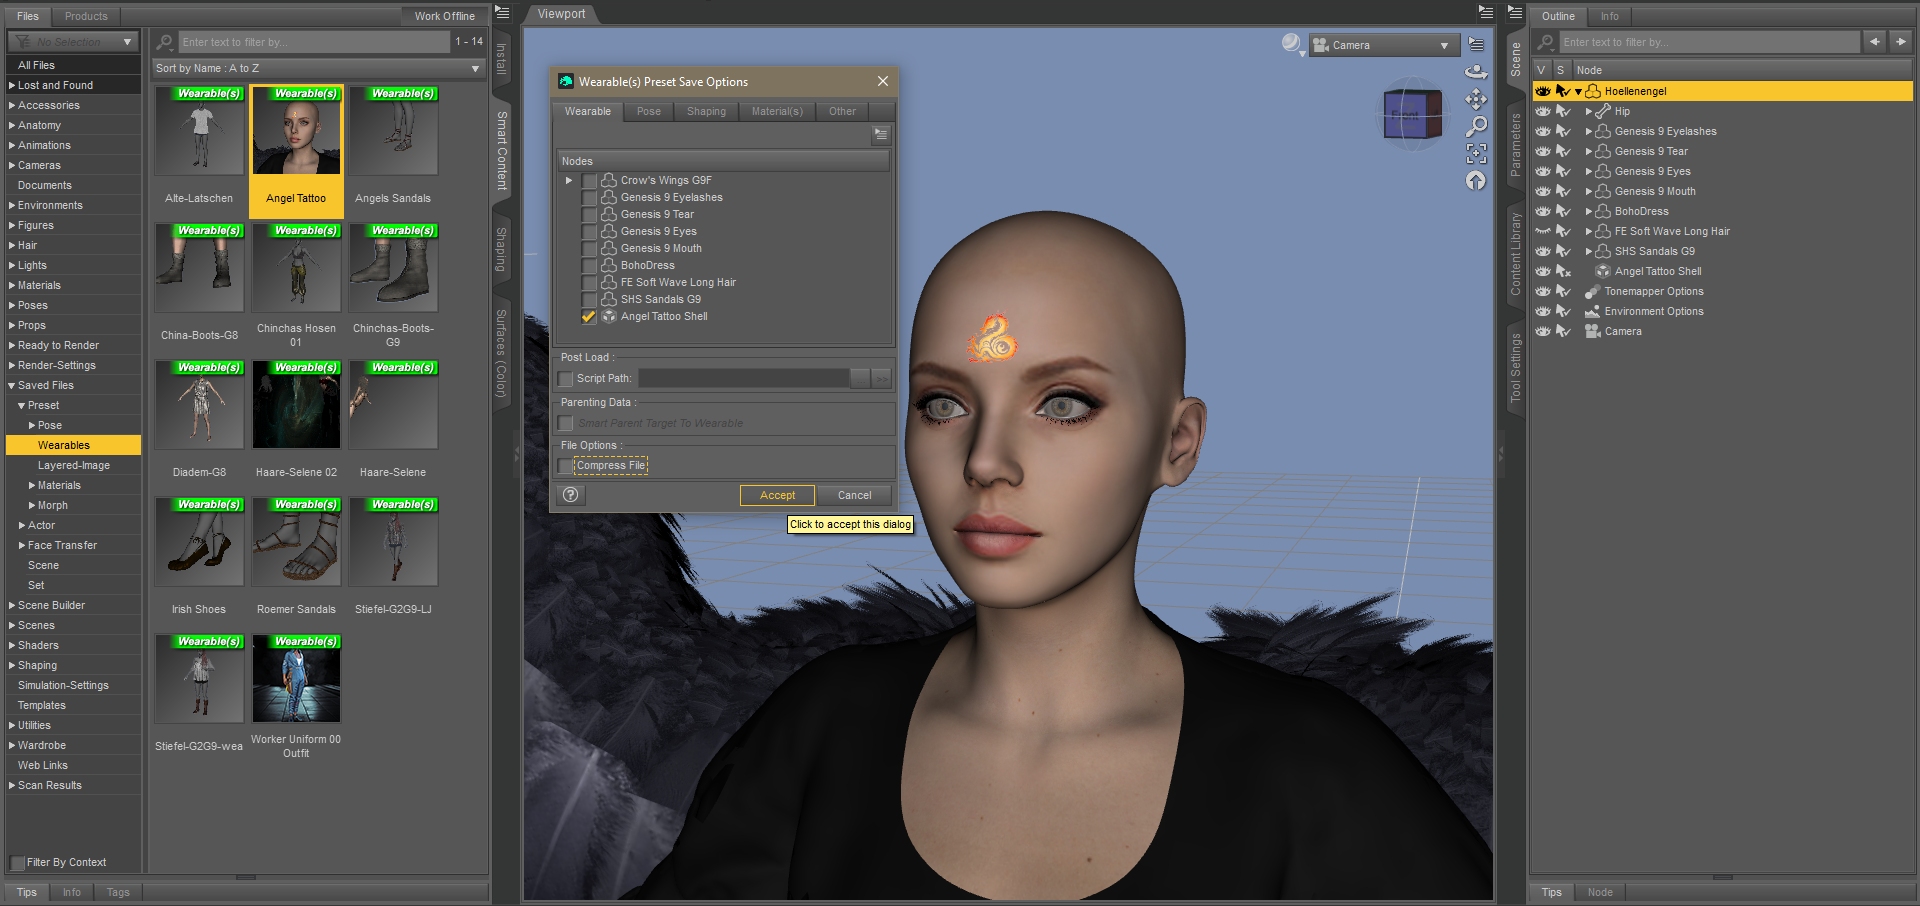Click the browse button beside Script Path
The height and width of the screenshot is (906, 1920).
pyautogui.click(x=860, y=379)
